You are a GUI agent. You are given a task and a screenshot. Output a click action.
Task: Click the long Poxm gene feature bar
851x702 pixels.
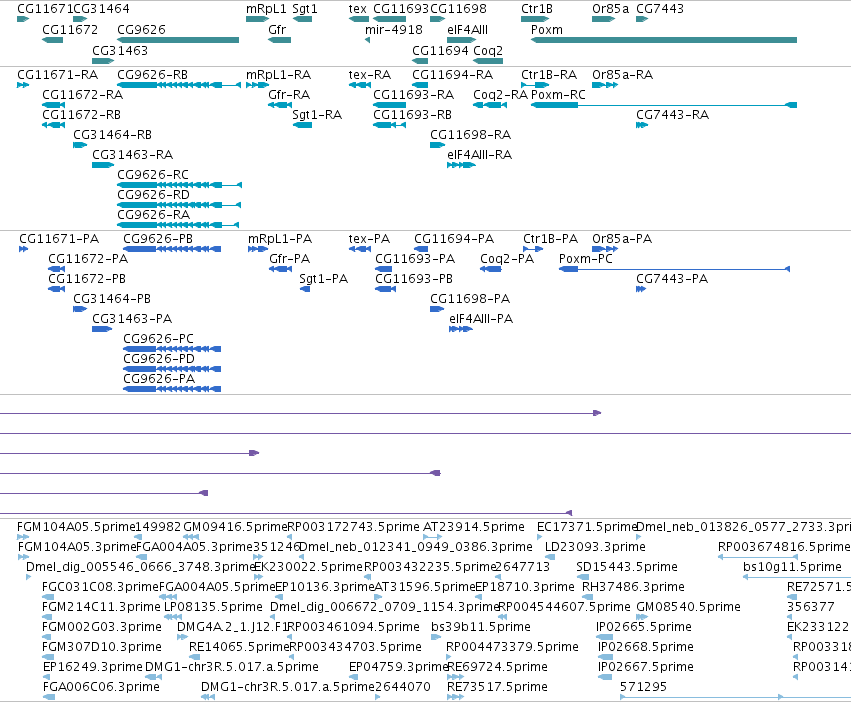(664, 40)
